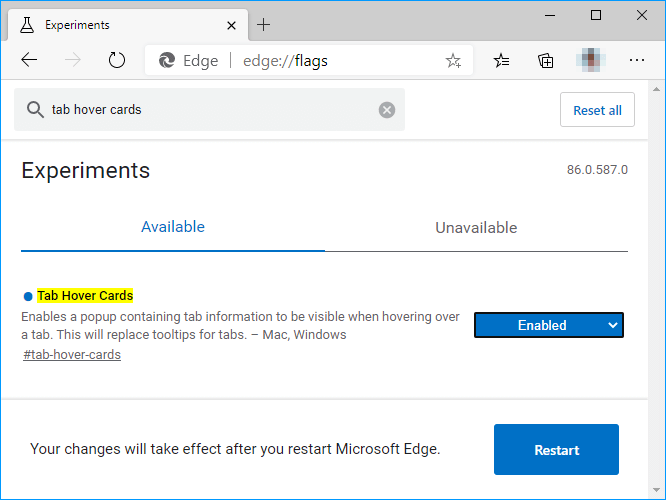Open the Collections icon
This screenshot has height=500, width=666.
(545, 61)
